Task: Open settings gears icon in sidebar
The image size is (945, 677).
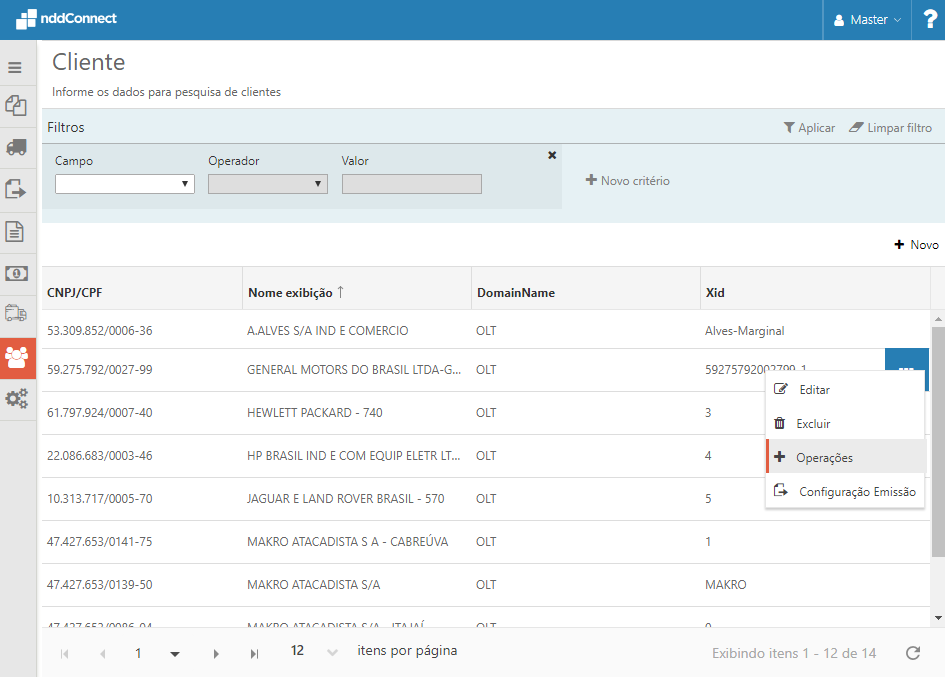Action: (16, 399)
